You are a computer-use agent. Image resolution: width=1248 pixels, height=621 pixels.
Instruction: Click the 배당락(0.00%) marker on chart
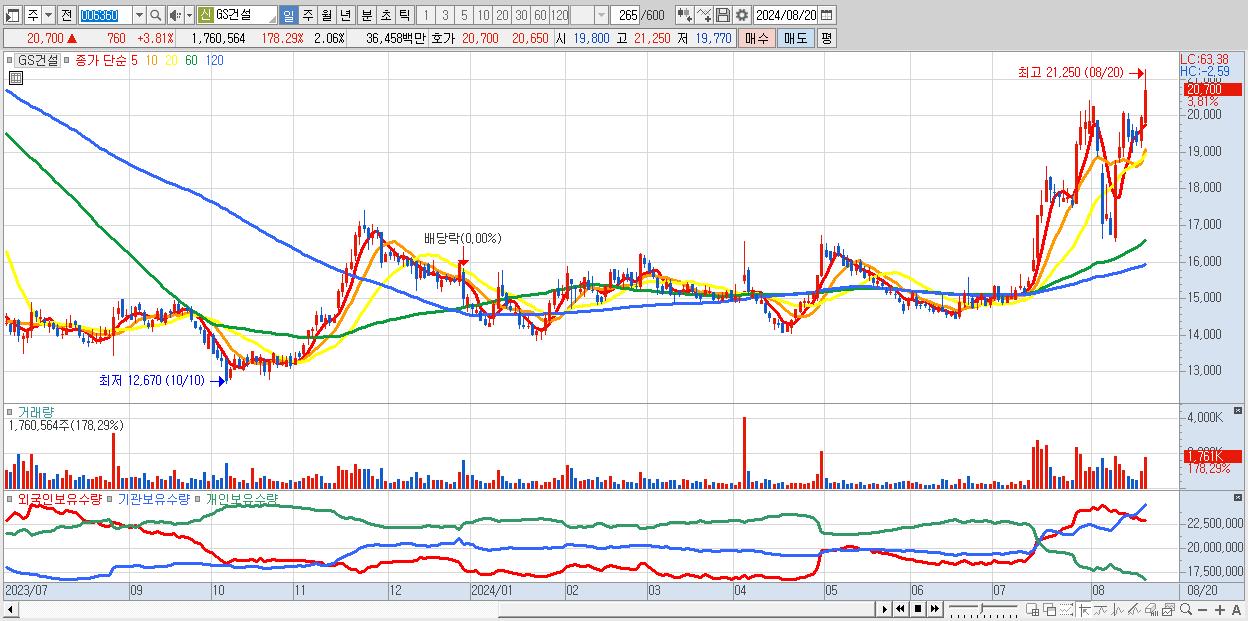[x=462, y=239]
